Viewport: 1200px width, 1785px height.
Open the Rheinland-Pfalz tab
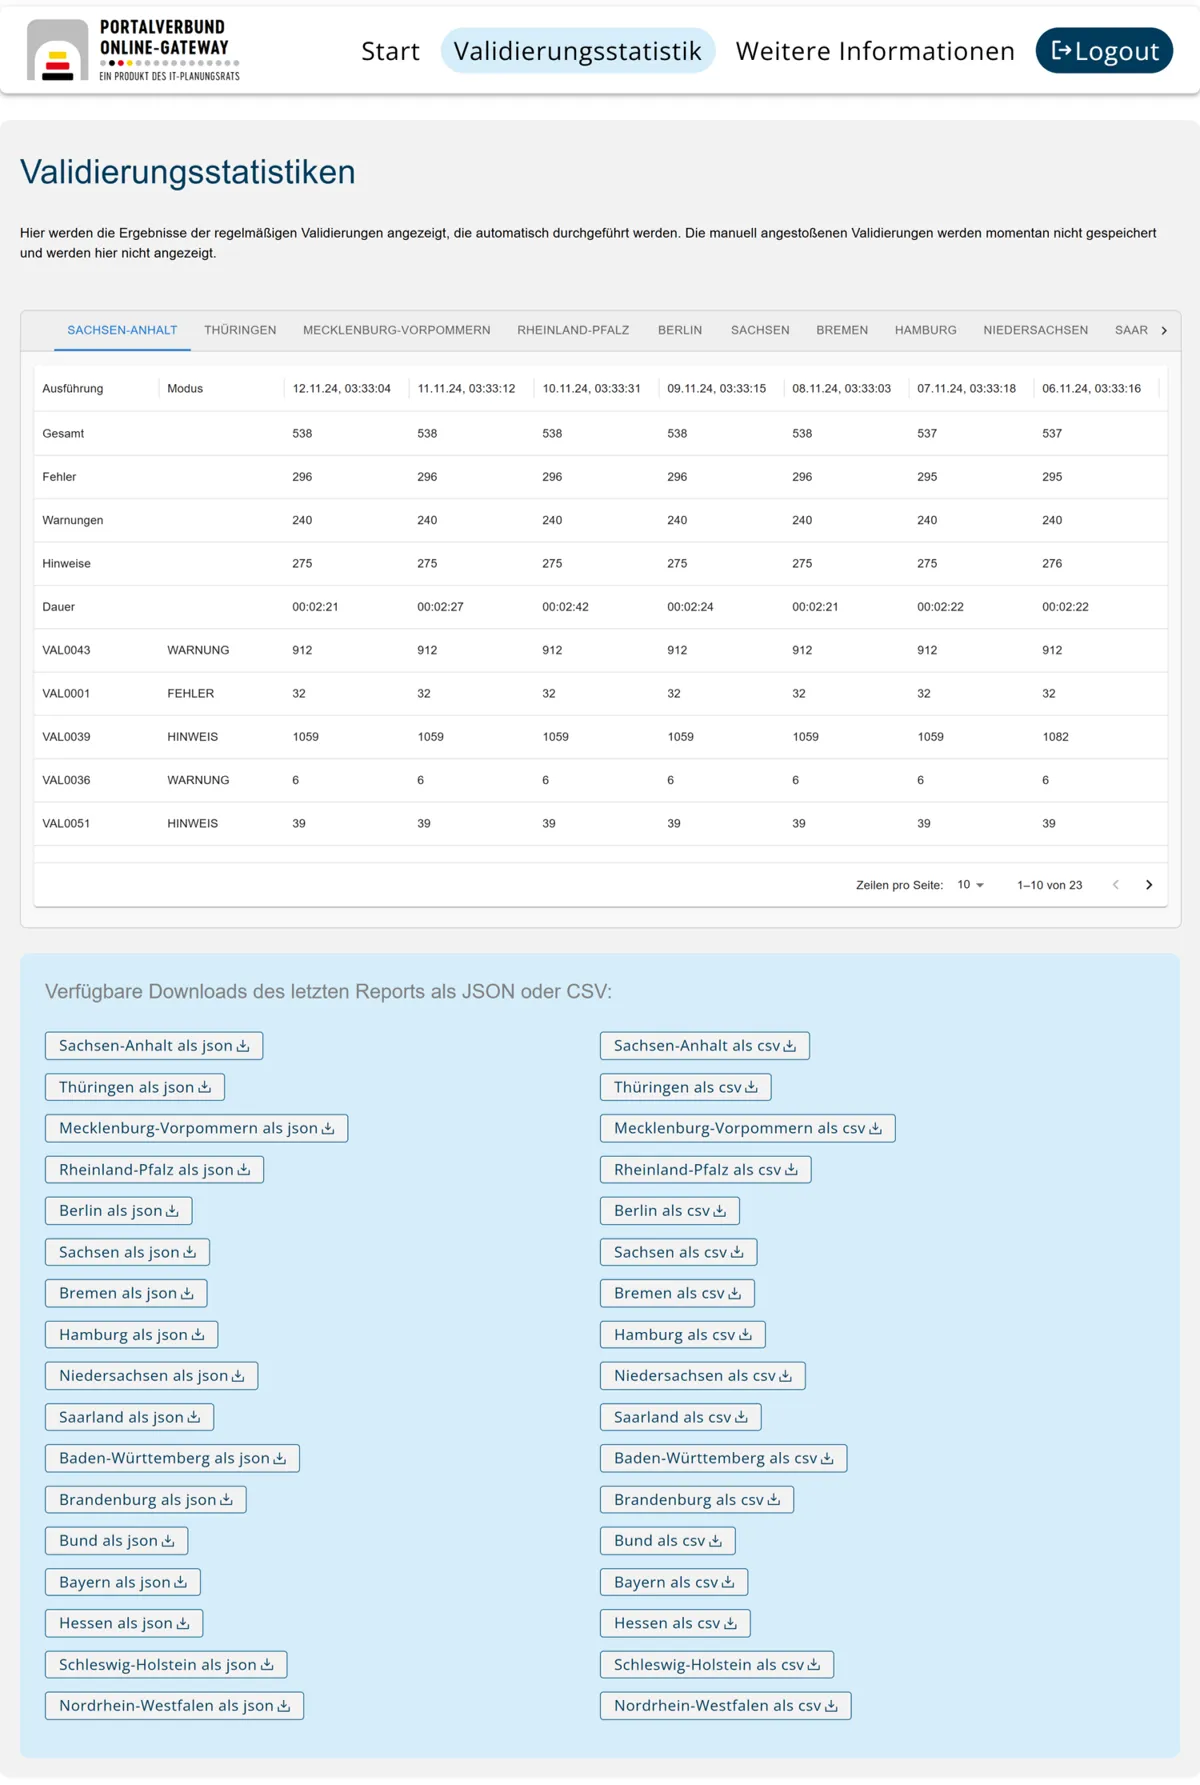573,330
